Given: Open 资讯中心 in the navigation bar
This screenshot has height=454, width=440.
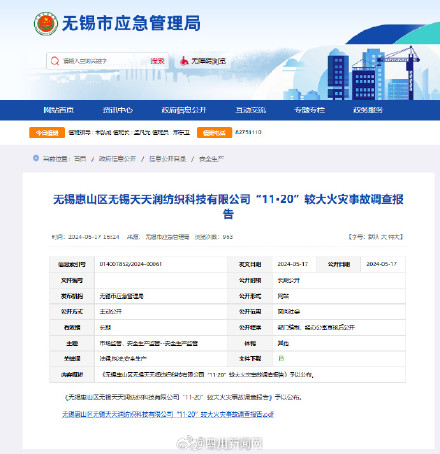Looking at the screenshot, I should tap(118, 110).
